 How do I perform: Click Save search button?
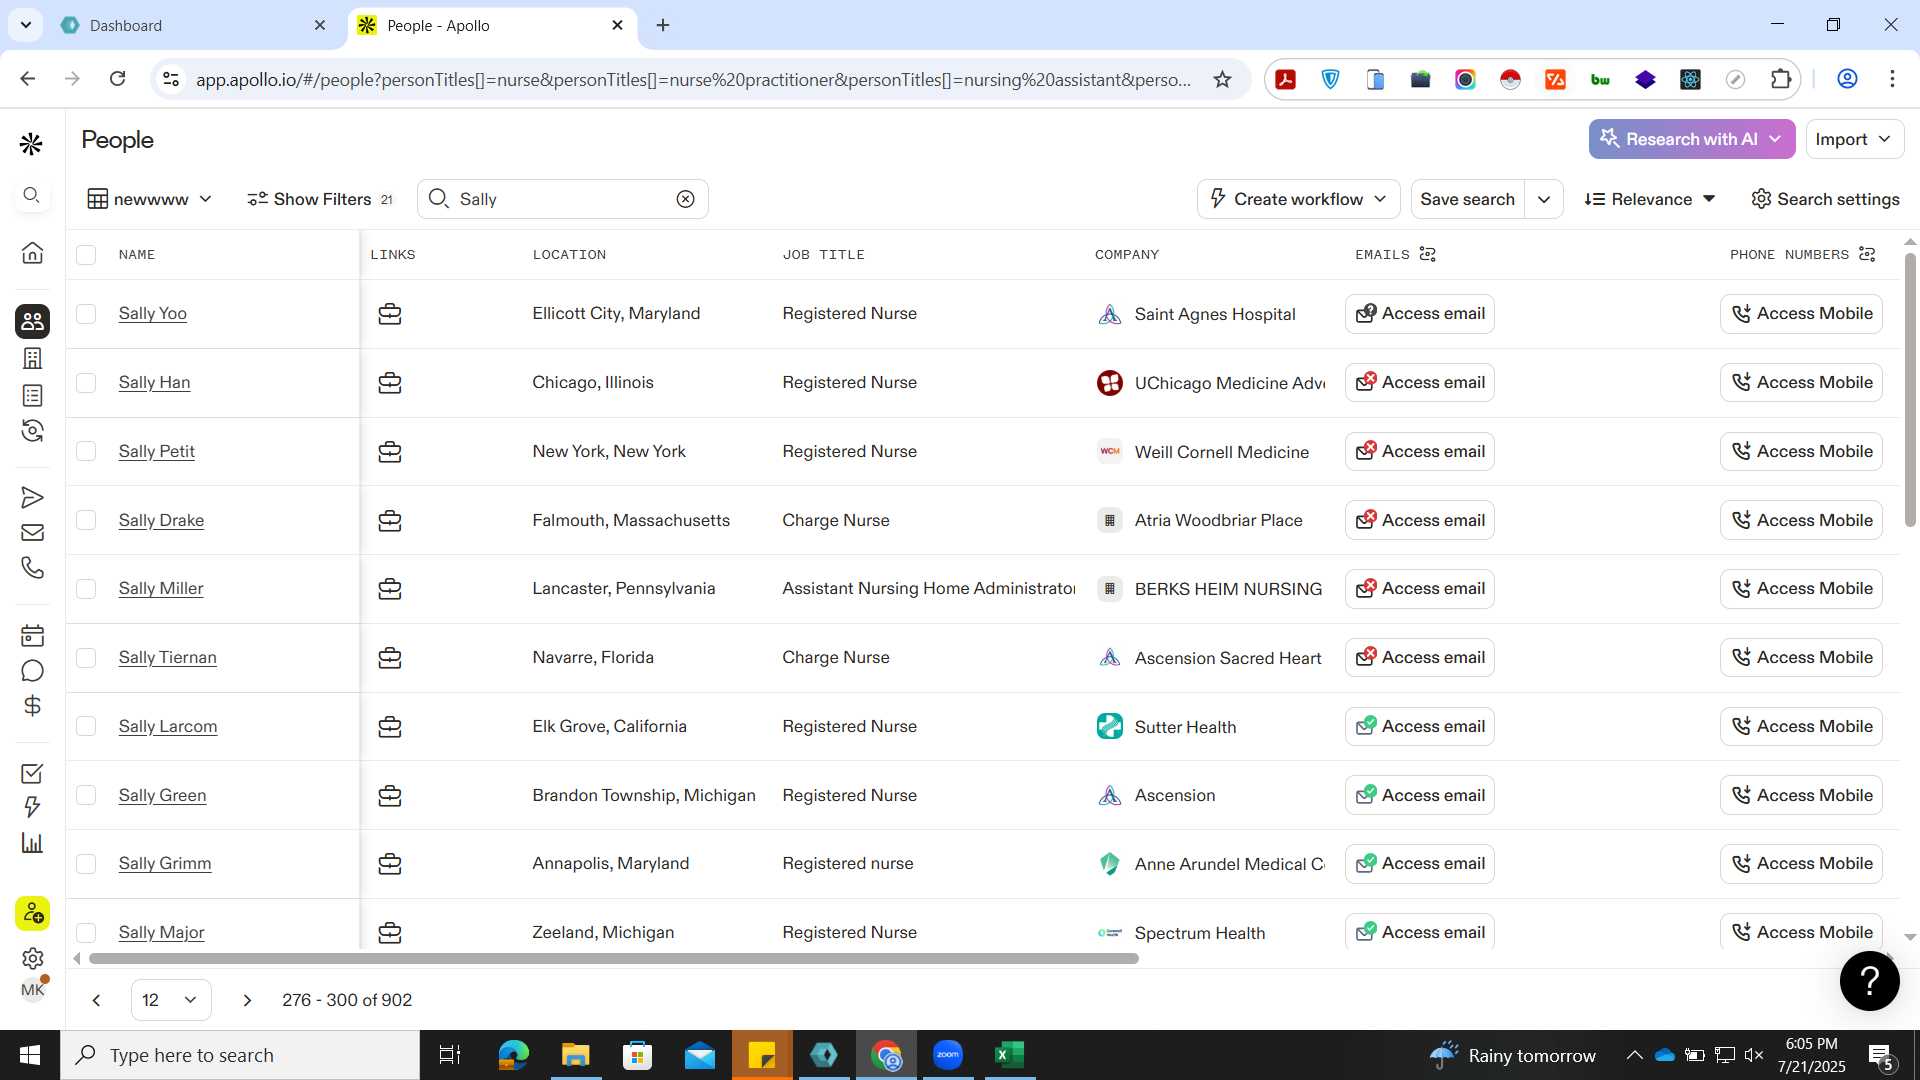1467,199
